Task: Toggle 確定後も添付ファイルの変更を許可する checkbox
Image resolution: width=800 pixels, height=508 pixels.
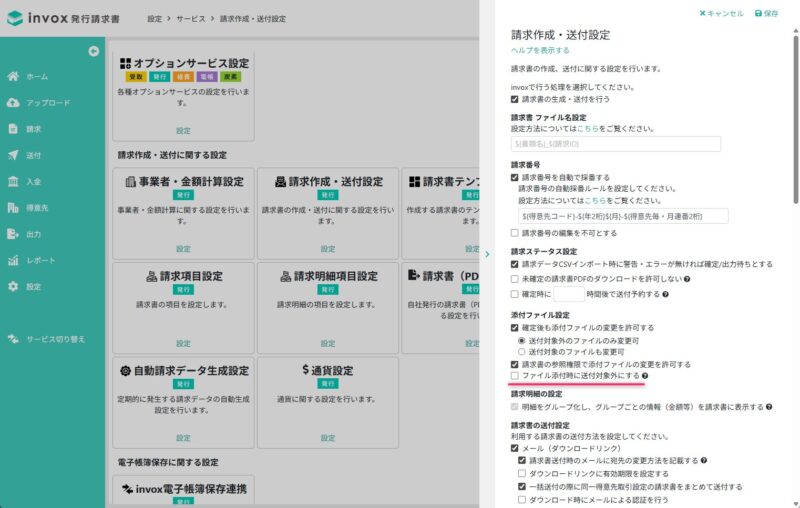Action: tap(514, 328)
